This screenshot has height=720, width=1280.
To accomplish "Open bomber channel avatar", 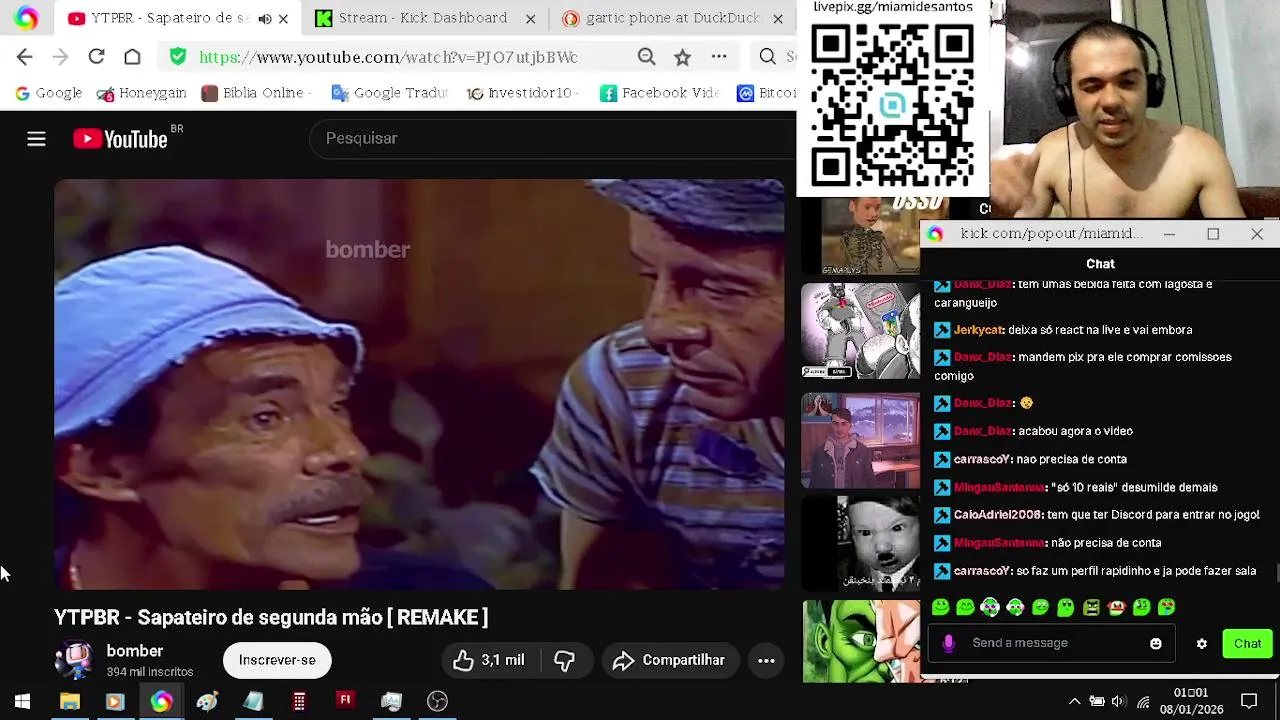I will point(73,660).
